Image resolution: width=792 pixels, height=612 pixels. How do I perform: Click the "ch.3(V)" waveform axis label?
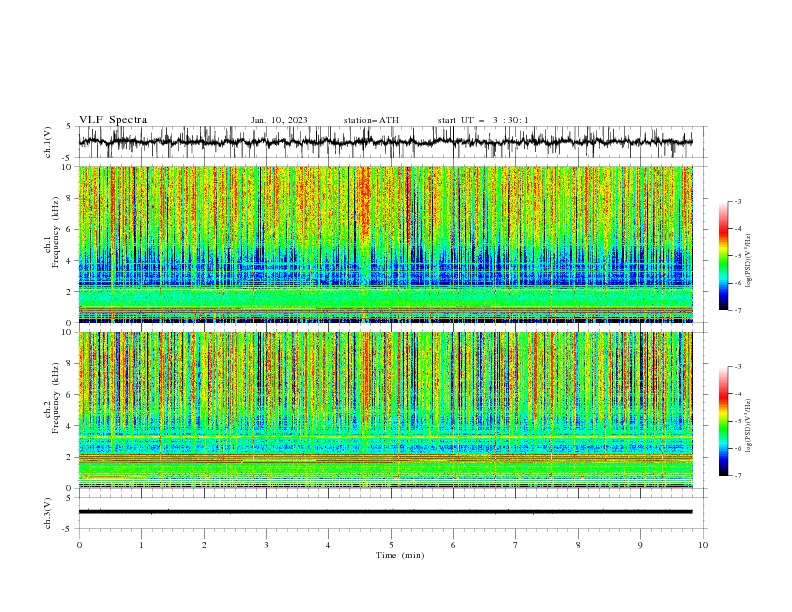pyautogui.click(x=48, y=513)
